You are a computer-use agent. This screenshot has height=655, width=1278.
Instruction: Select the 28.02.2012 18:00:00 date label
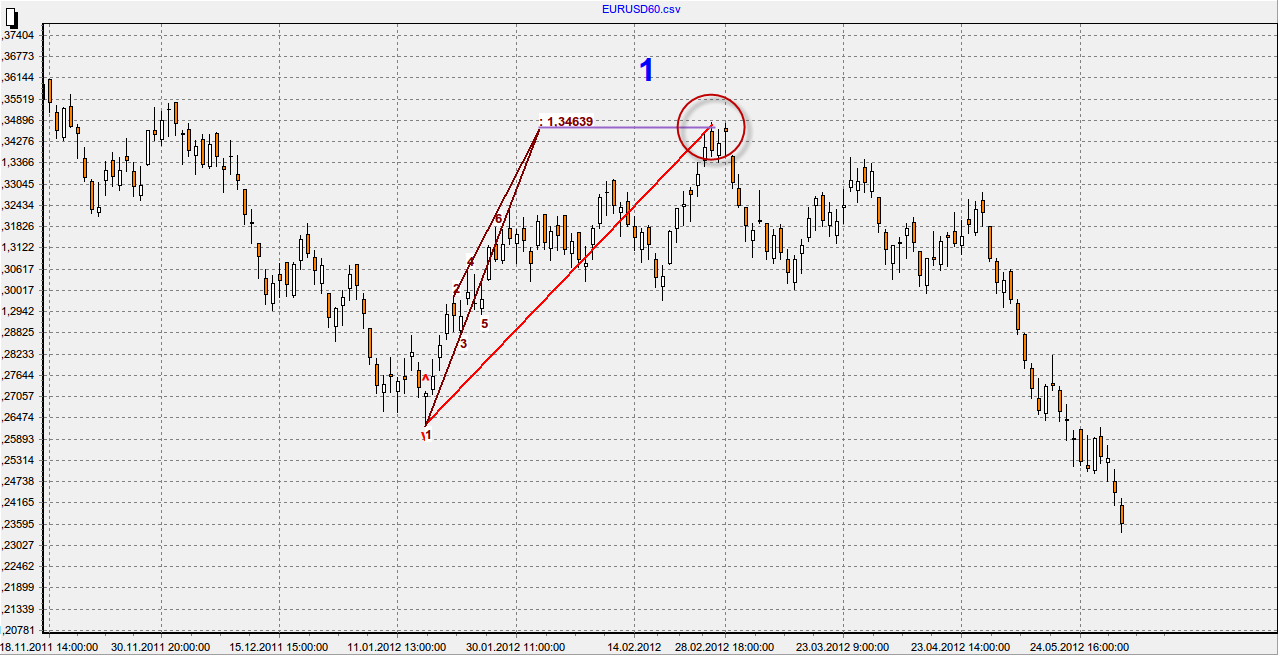[723, 647]
